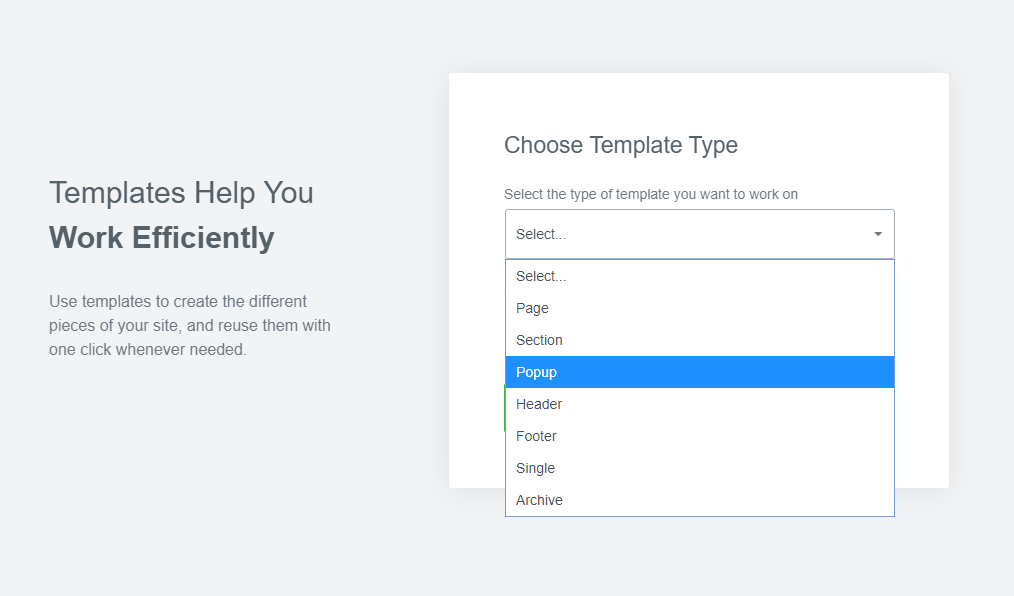Screen dimensions: 1014x596
Task: Pick Footer from the dropdown list
Action: (x=700, y=436)
